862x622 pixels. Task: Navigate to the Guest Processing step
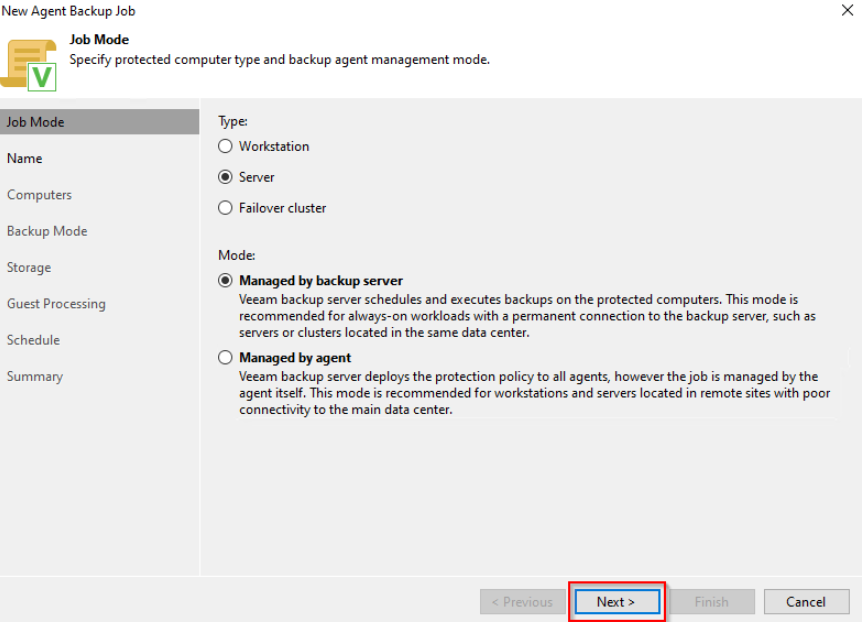pos(56,304)
